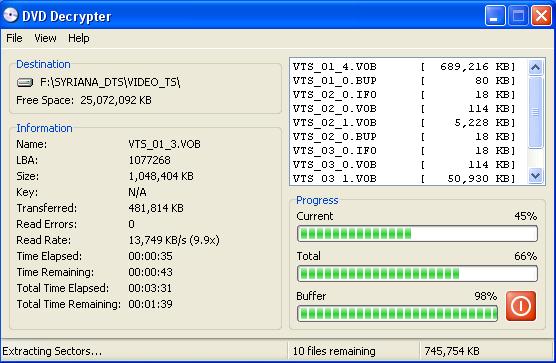This screenshot has width=556, height=363.
Task: Select VTS_02_0.IFO in file list
Action: (404, 95)
